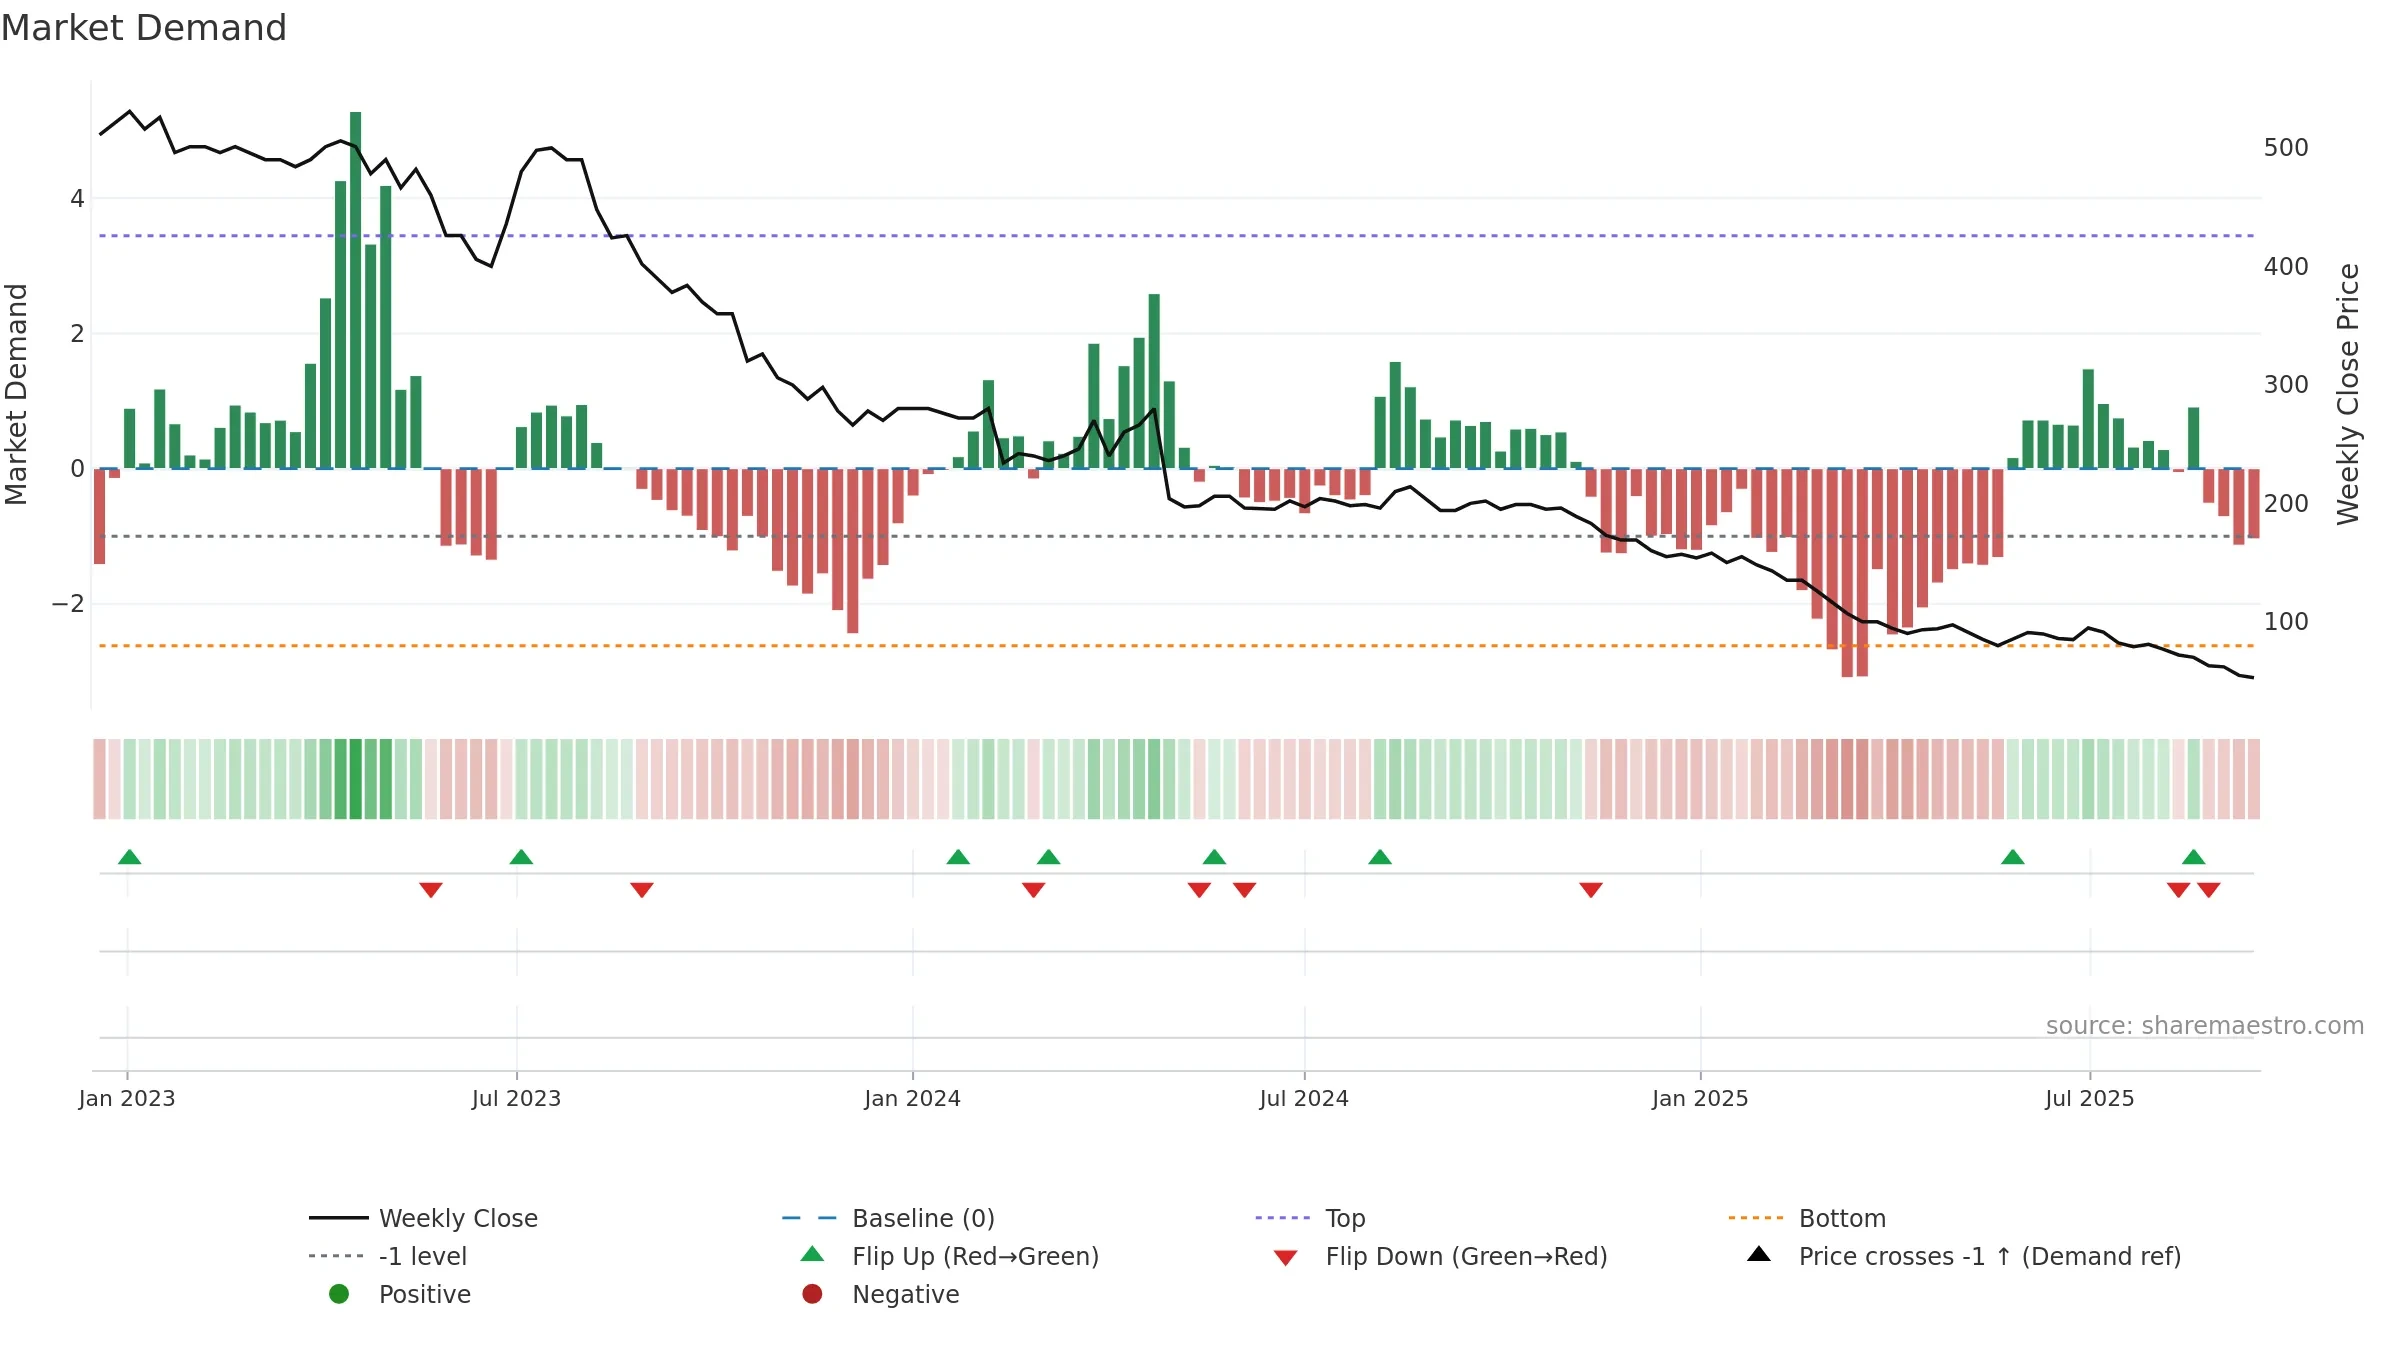Click the flip-down marker before Jan 2025
Screen dimensions: 2400x1350
point(1591,890)
